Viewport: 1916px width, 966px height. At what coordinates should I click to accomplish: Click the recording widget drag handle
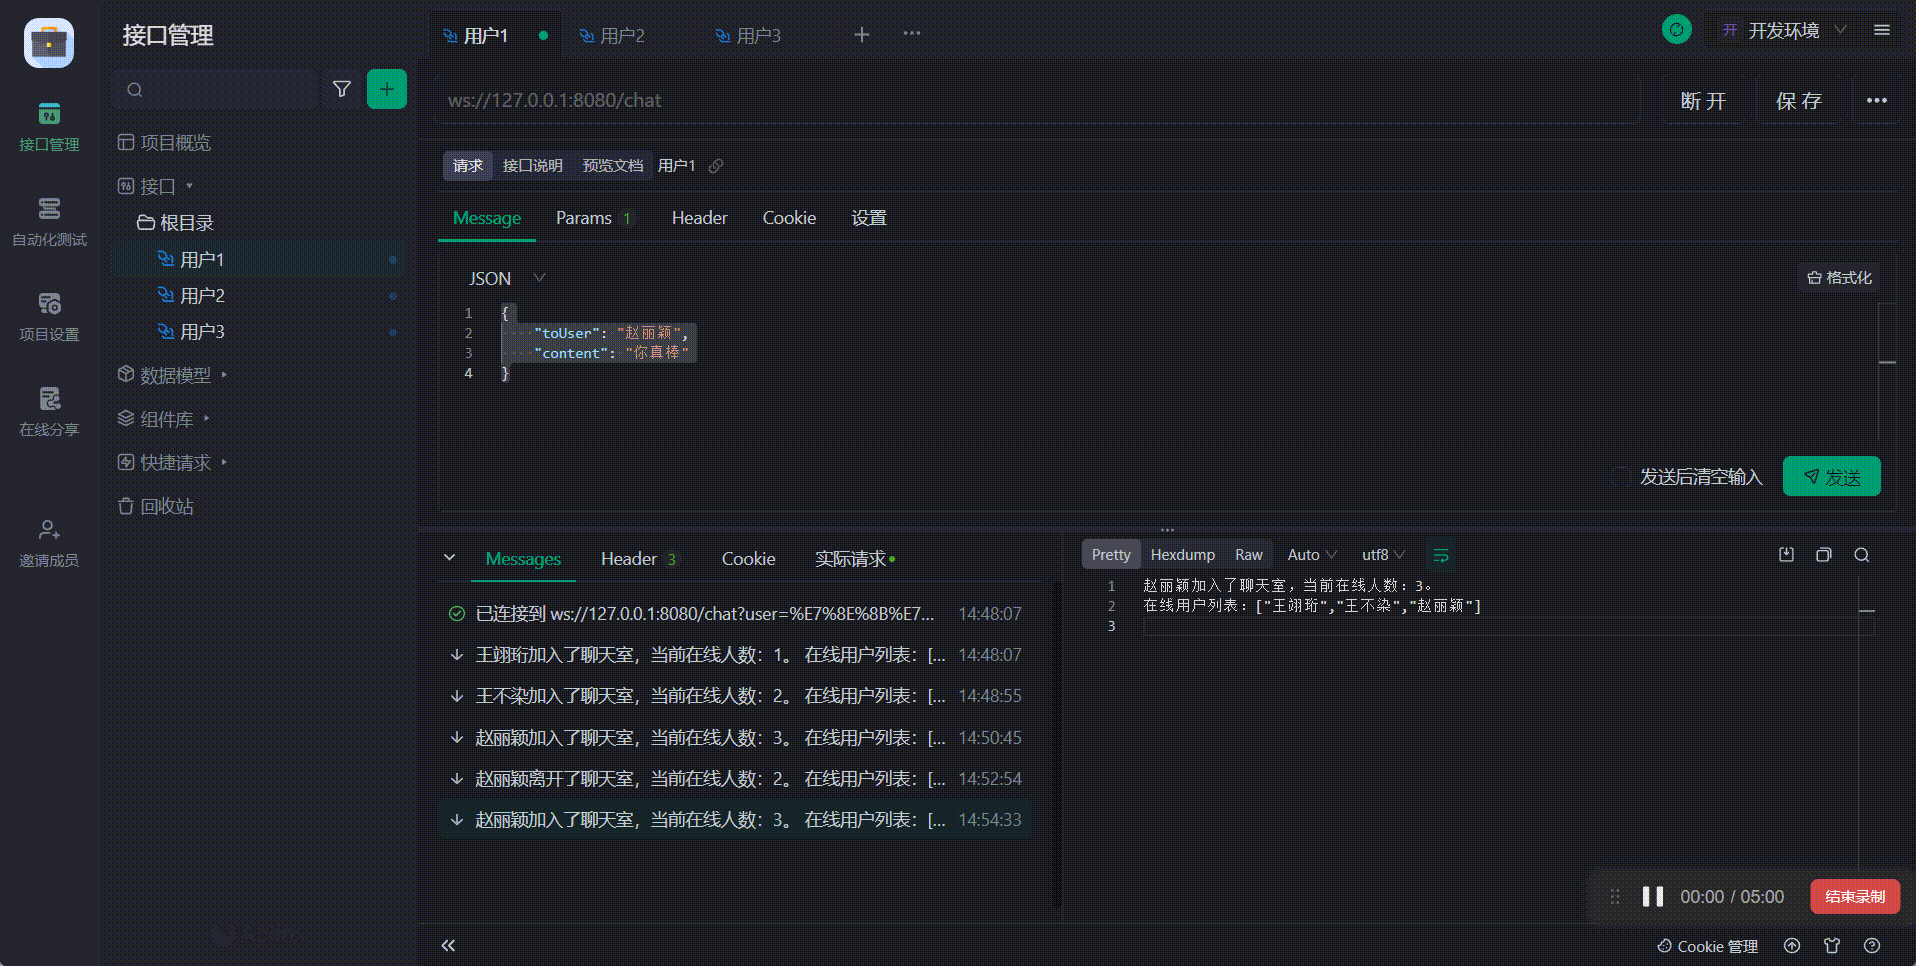1615,897
